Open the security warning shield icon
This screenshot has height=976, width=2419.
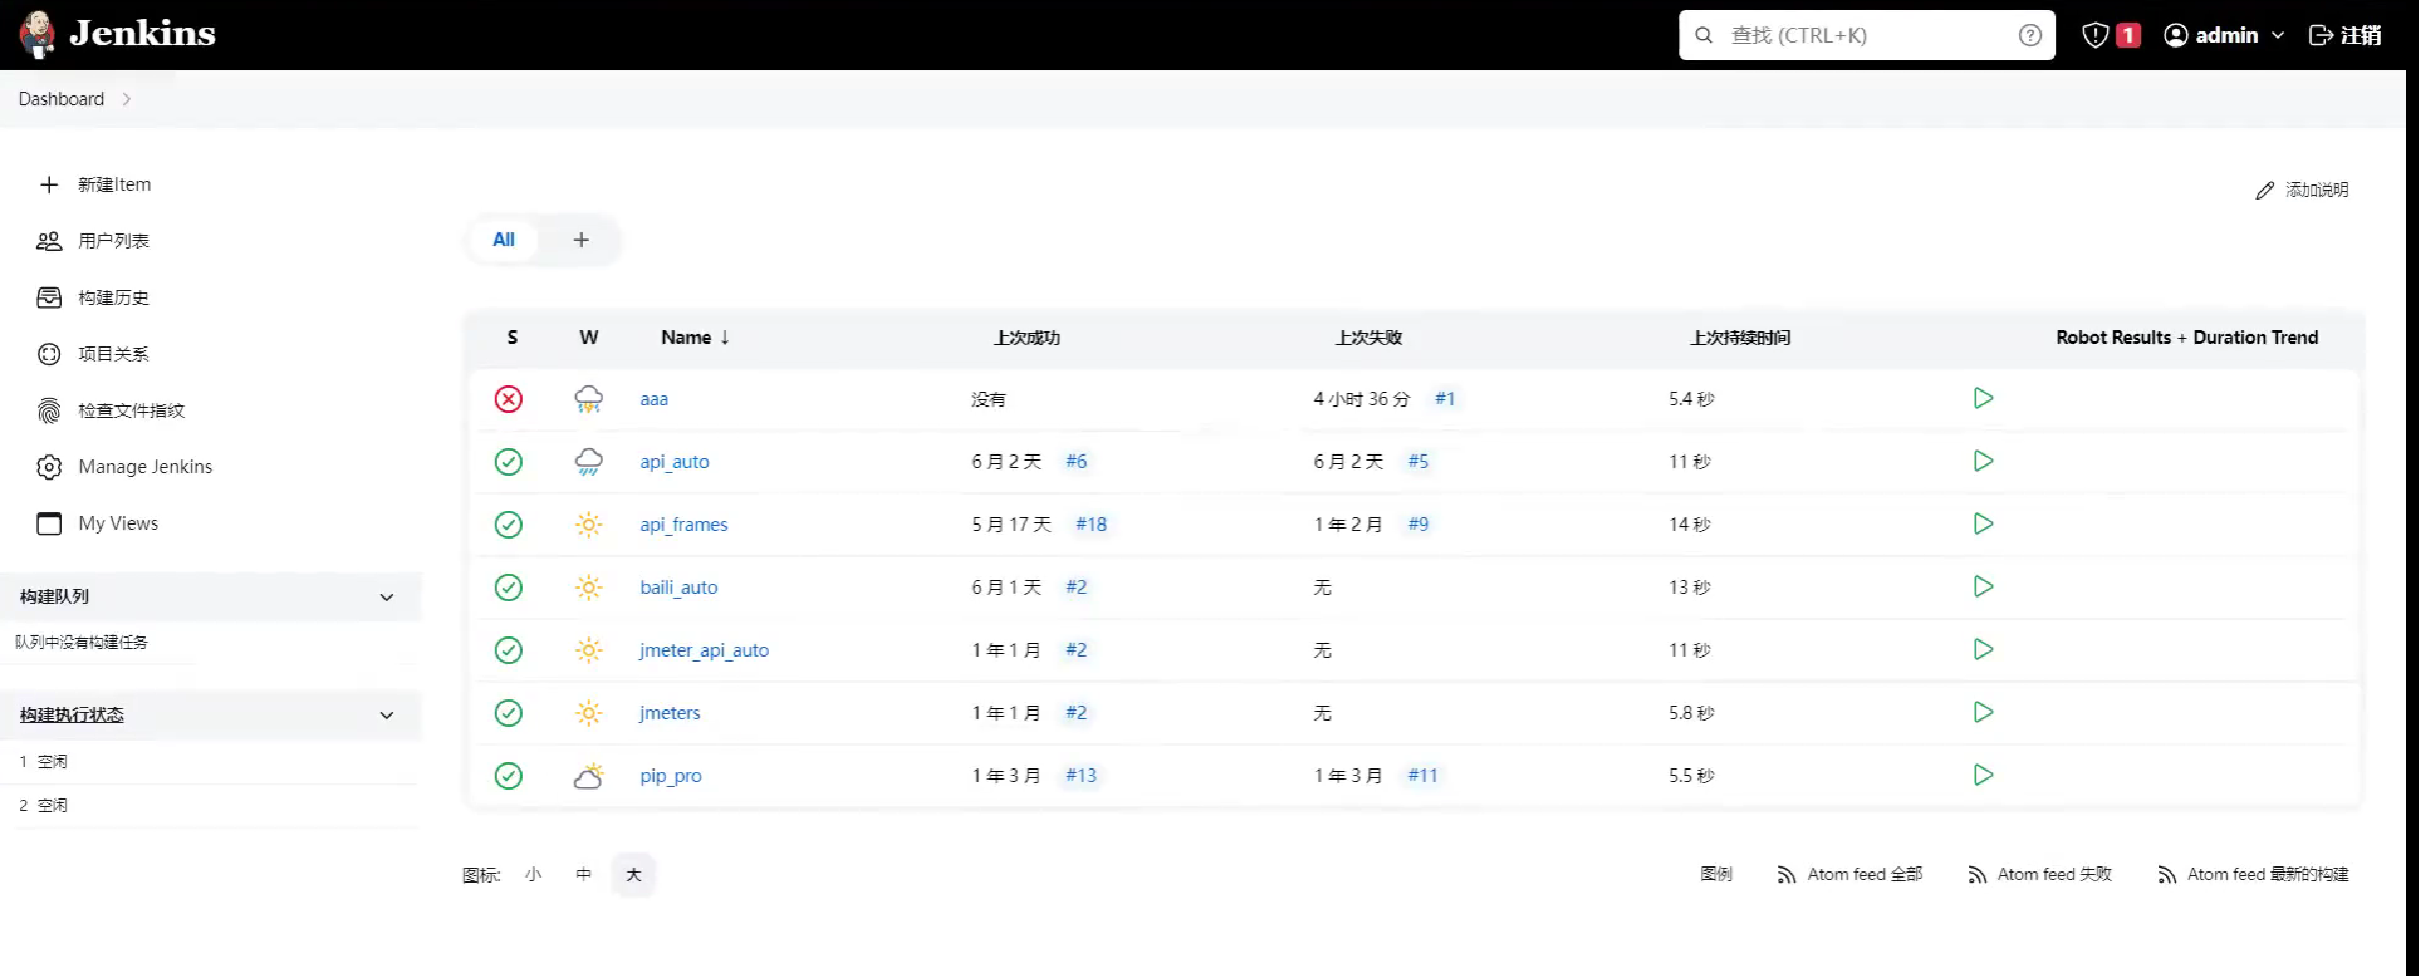coord(2095,35)
